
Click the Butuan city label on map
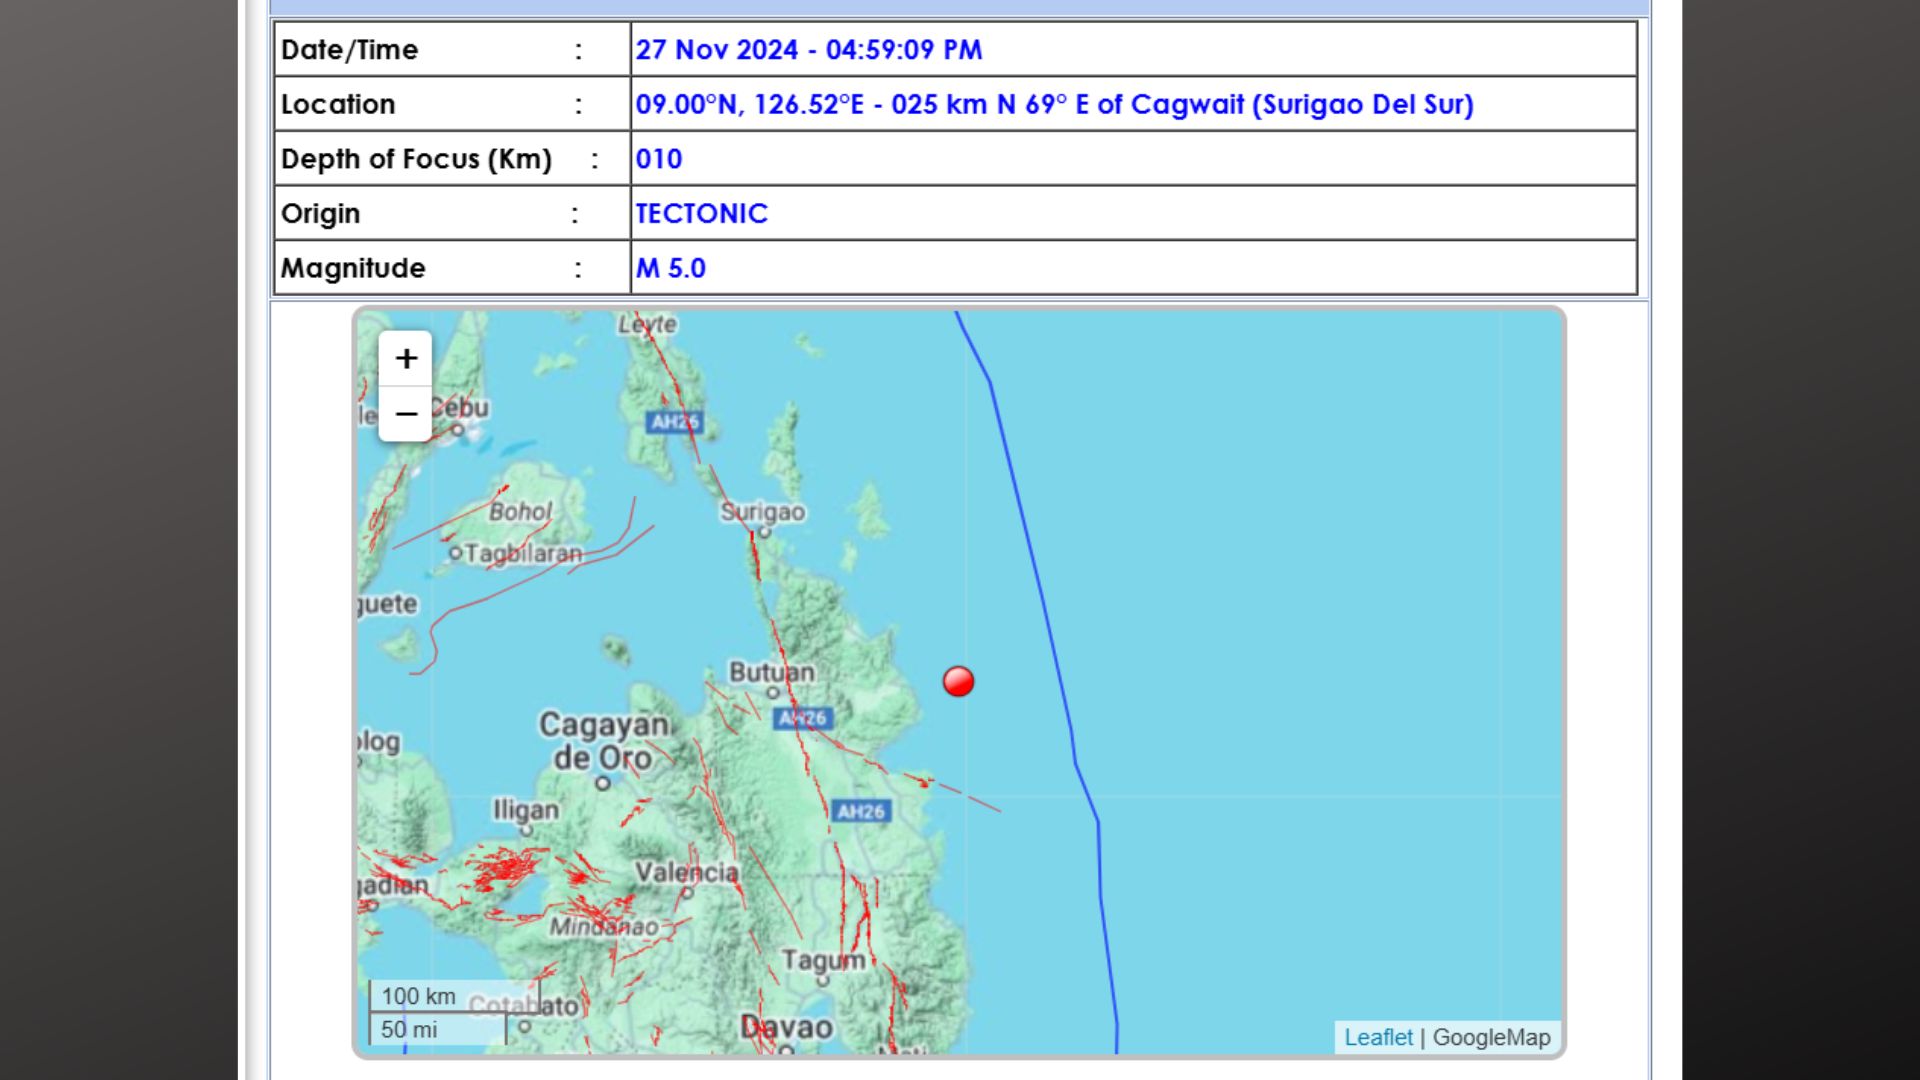click(x=771, y=672)
